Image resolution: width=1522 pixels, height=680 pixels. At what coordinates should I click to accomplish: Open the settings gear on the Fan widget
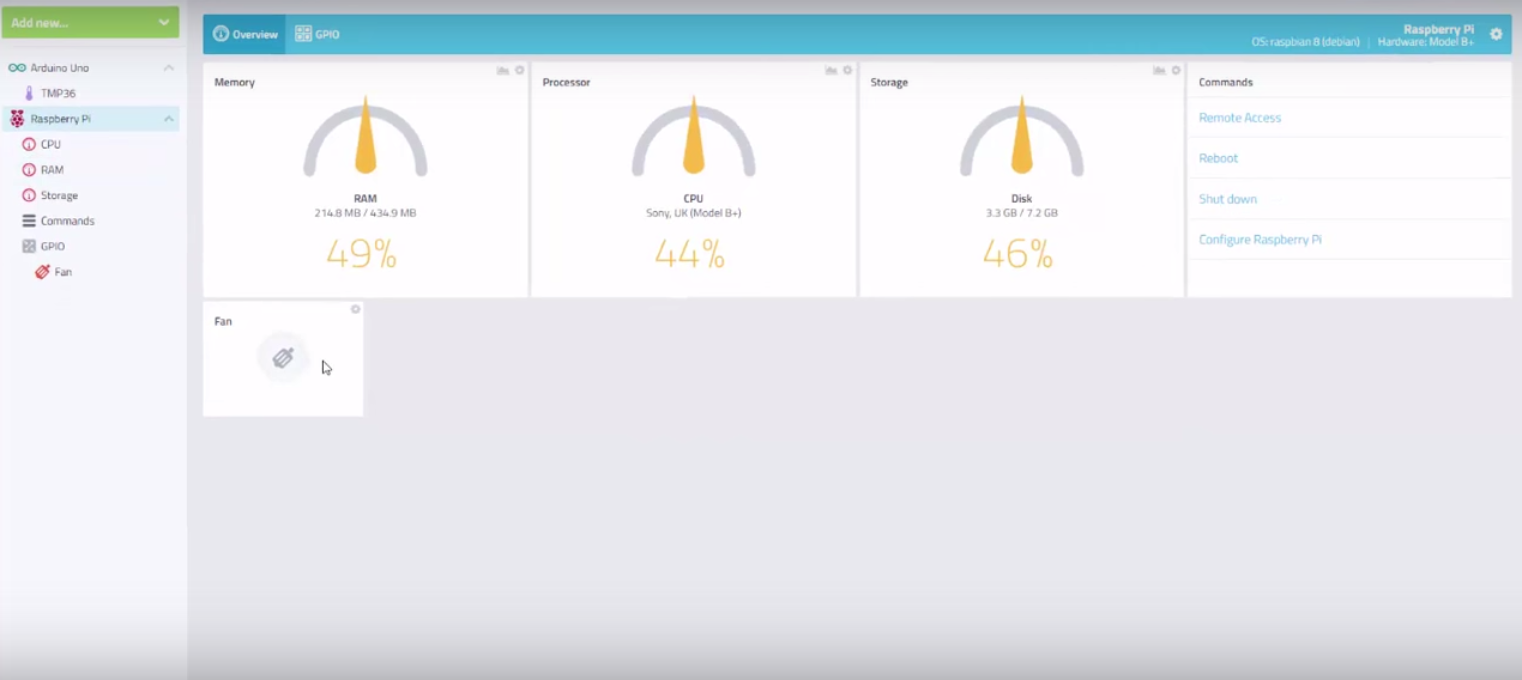[355, 309]
